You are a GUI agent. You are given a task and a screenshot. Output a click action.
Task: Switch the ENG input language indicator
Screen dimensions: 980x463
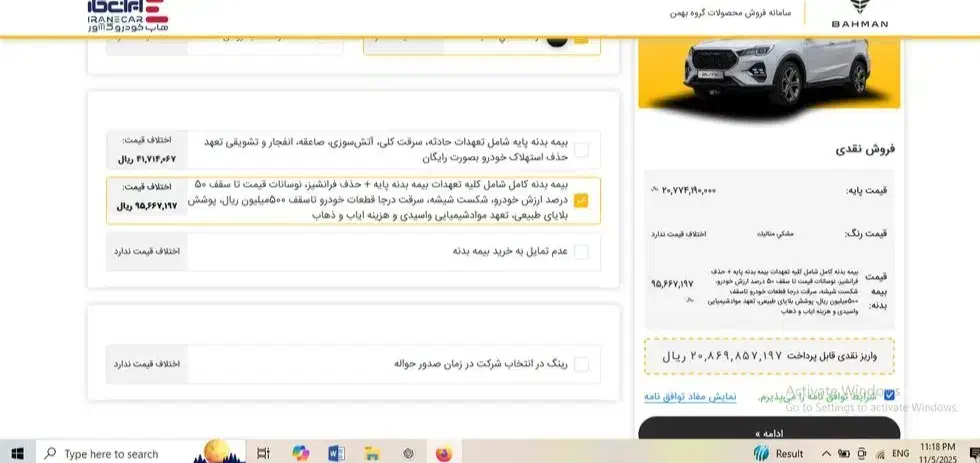(x=900, y=454)
